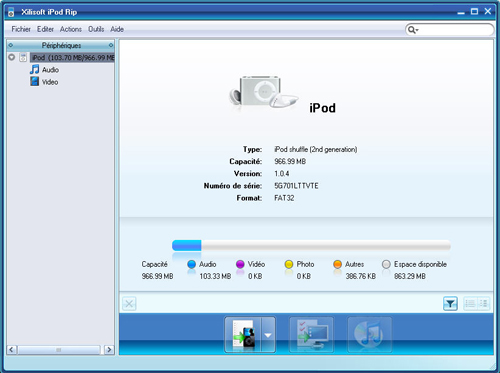The image size is (500, 373).
Task: Click the orange Autres legend dot
Action: click(x=337, y=264)
